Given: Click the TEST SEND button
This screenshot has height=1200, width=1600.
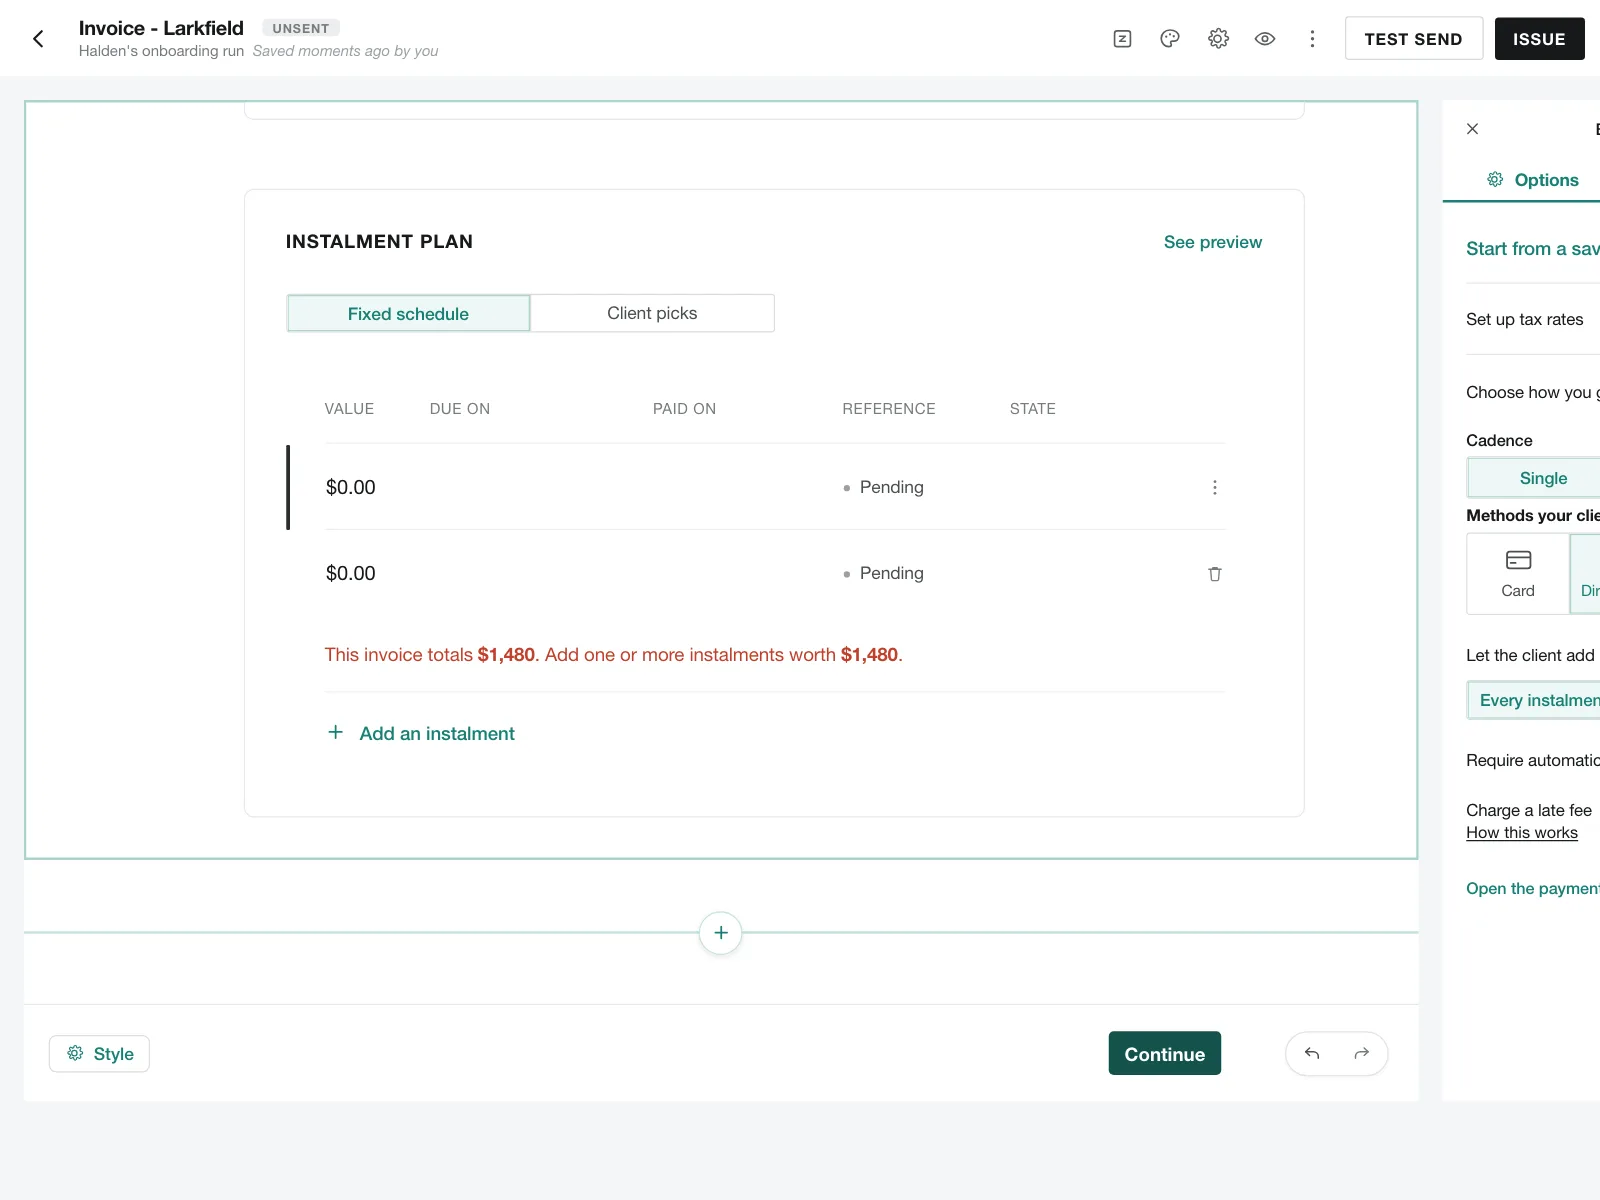Looking at the screenshot, I should 1413,39.
